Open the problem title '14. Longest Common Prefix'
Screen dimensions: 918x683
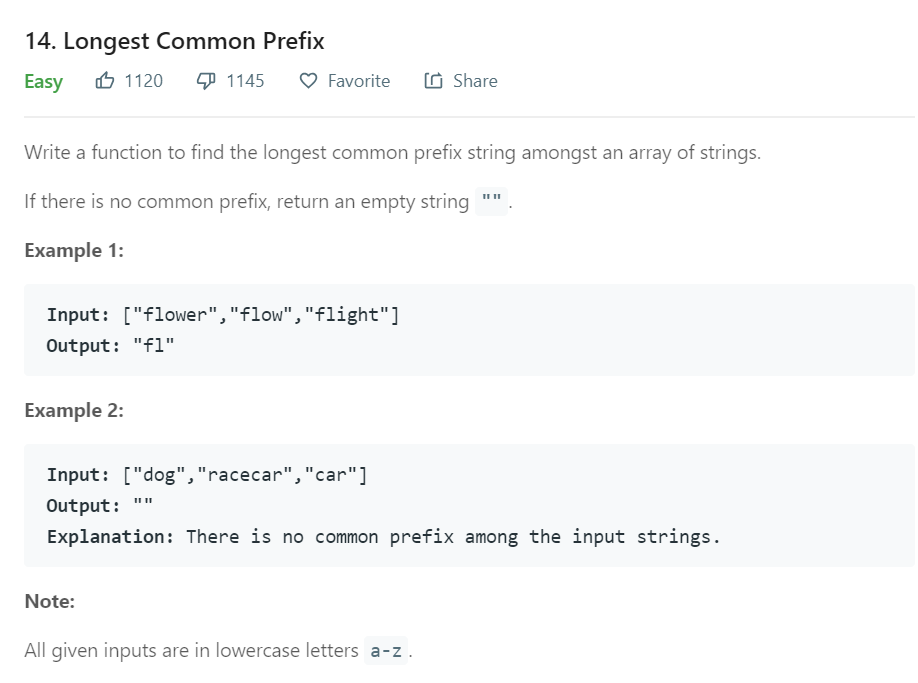[176, 41]
